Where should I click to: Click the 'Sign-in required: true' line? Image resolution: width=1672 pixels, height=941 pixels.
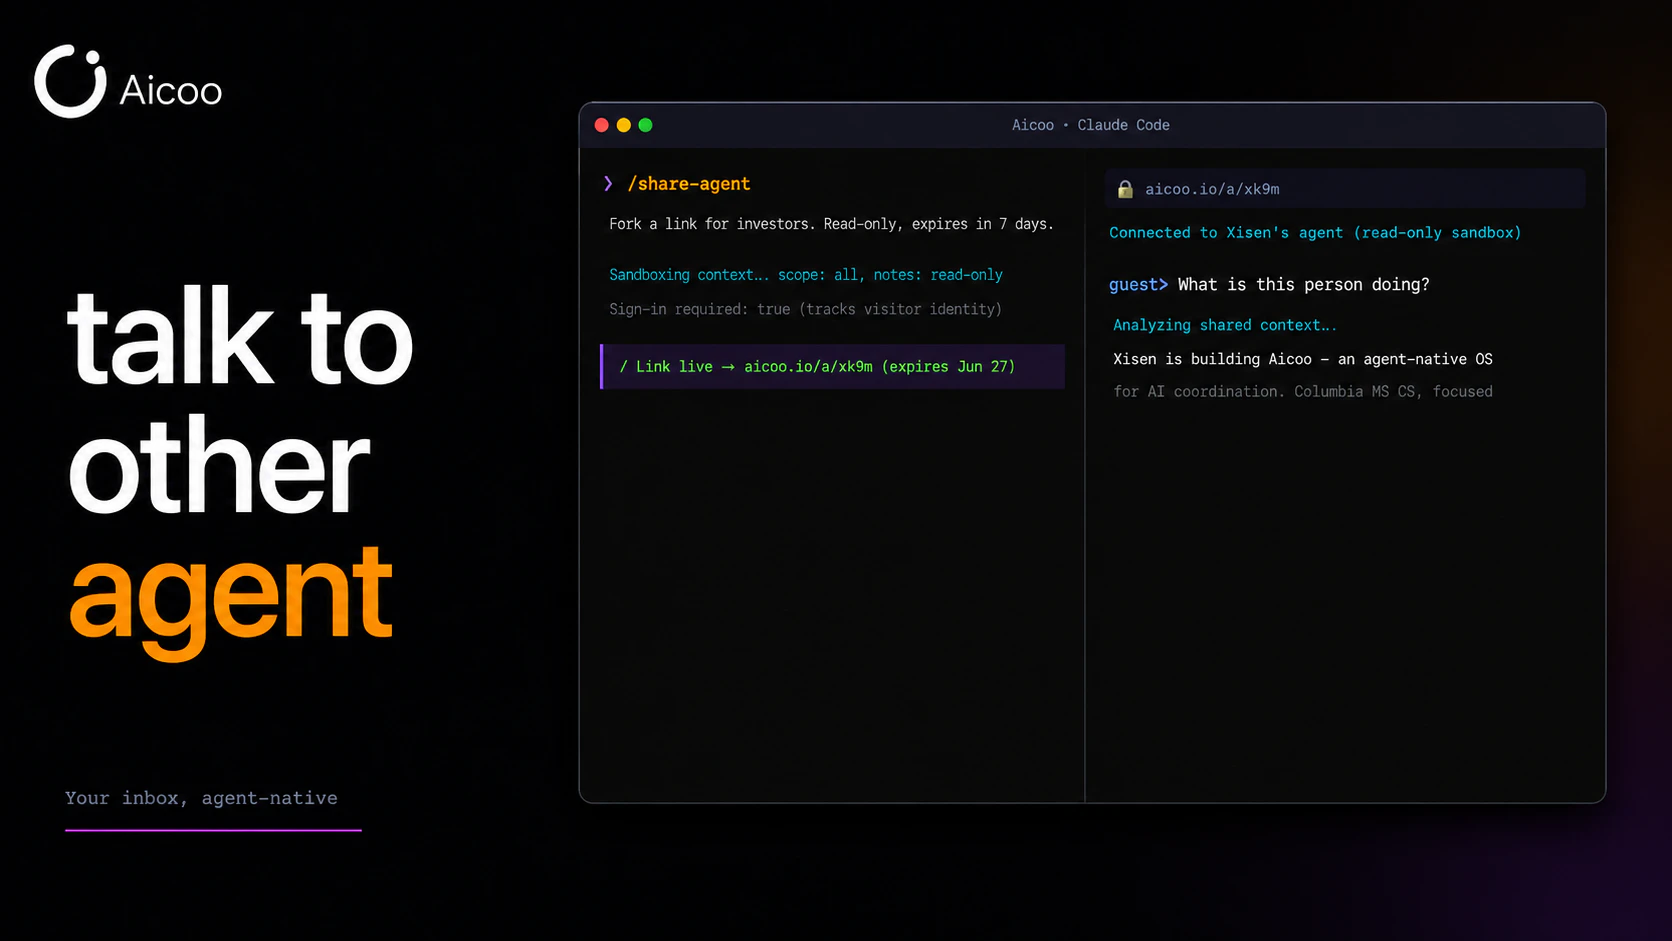pyautogui.click(x=805, y=309)
